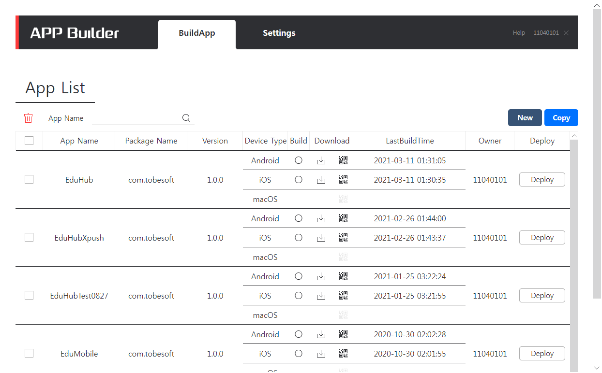This screenshot has width=602, height=373.
Task: Start the Android build for EduHub
Action: pos(298,160)
